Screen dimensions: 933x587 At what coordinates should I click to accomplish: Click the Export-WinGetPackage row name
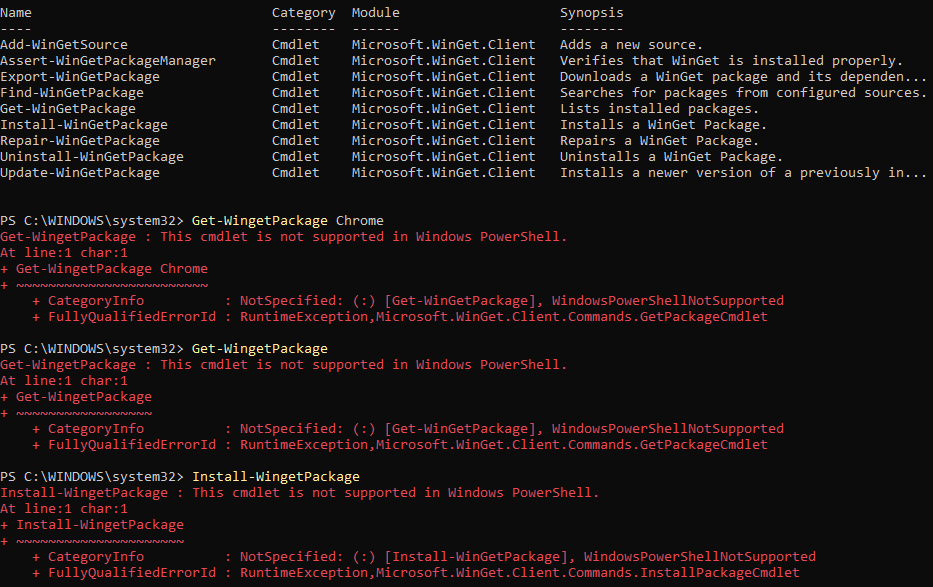(x=80, y=77)
